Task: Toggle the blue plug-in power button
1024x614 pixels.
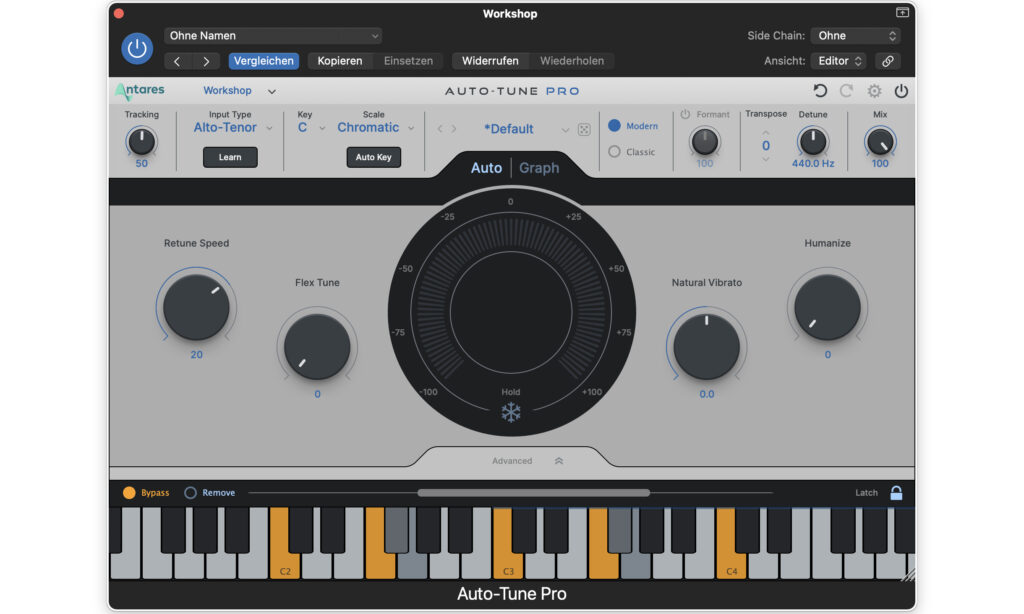Action: [x=137, y=48]
